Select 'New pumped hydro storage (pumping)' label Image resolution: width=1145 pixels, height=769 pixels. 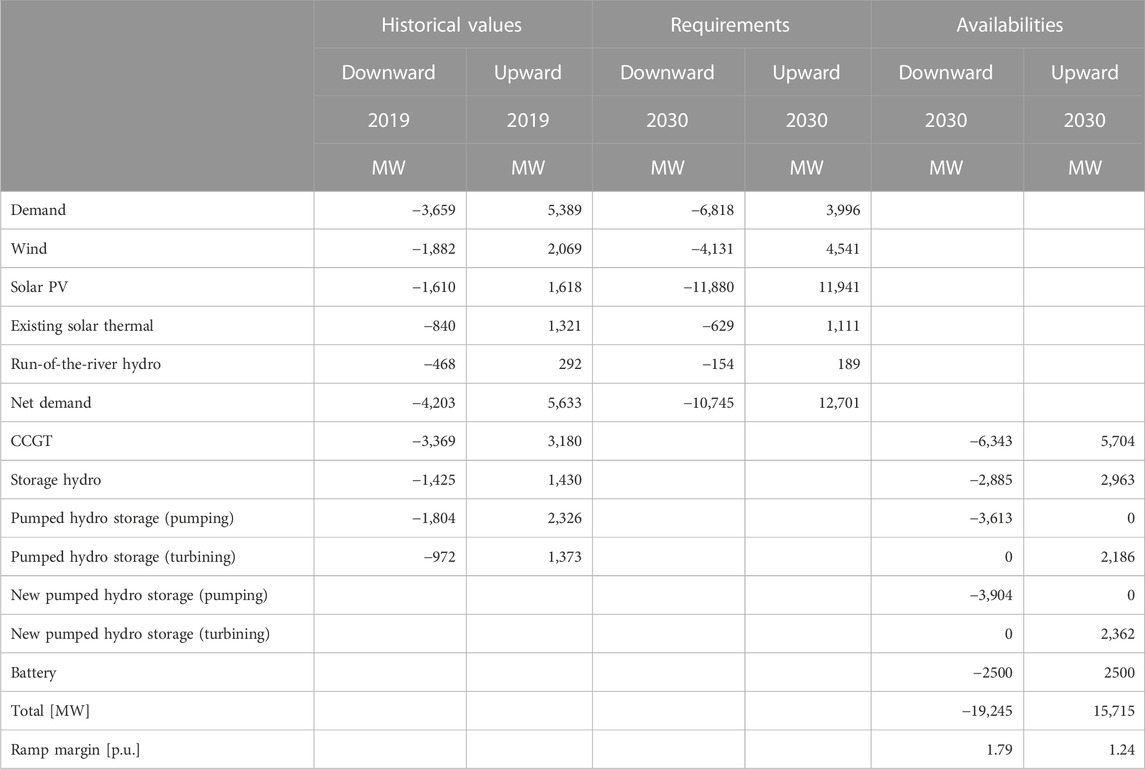139,596
